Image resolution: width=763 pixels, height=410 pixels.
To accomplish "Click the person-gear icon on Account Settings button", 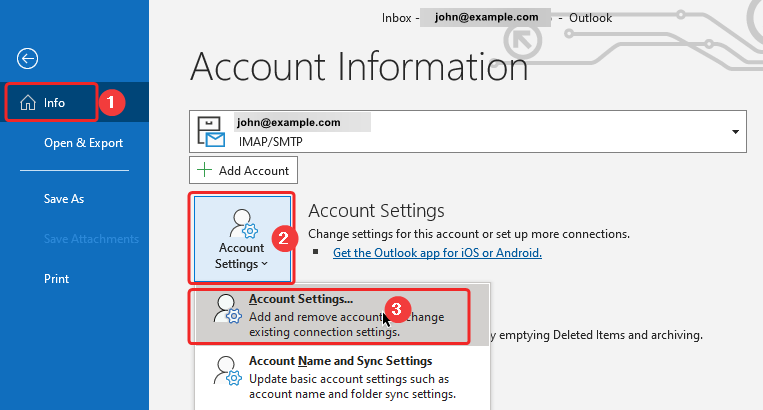I will 240,225.
